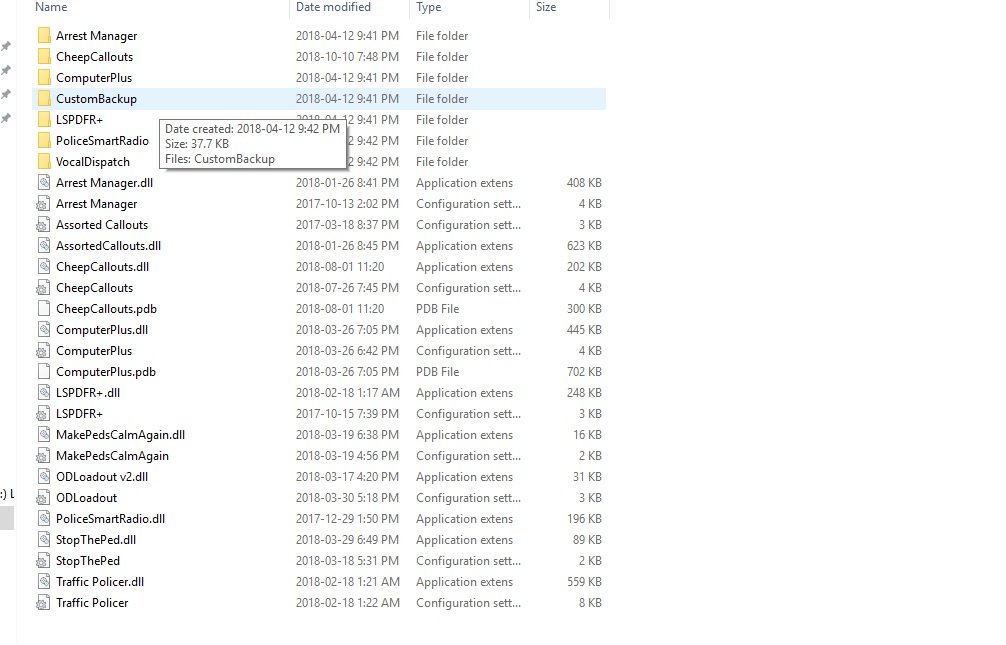Screen dimensions: 1006x645
Task: Select the CustomBackup folder icon
Action: [44, 98]
